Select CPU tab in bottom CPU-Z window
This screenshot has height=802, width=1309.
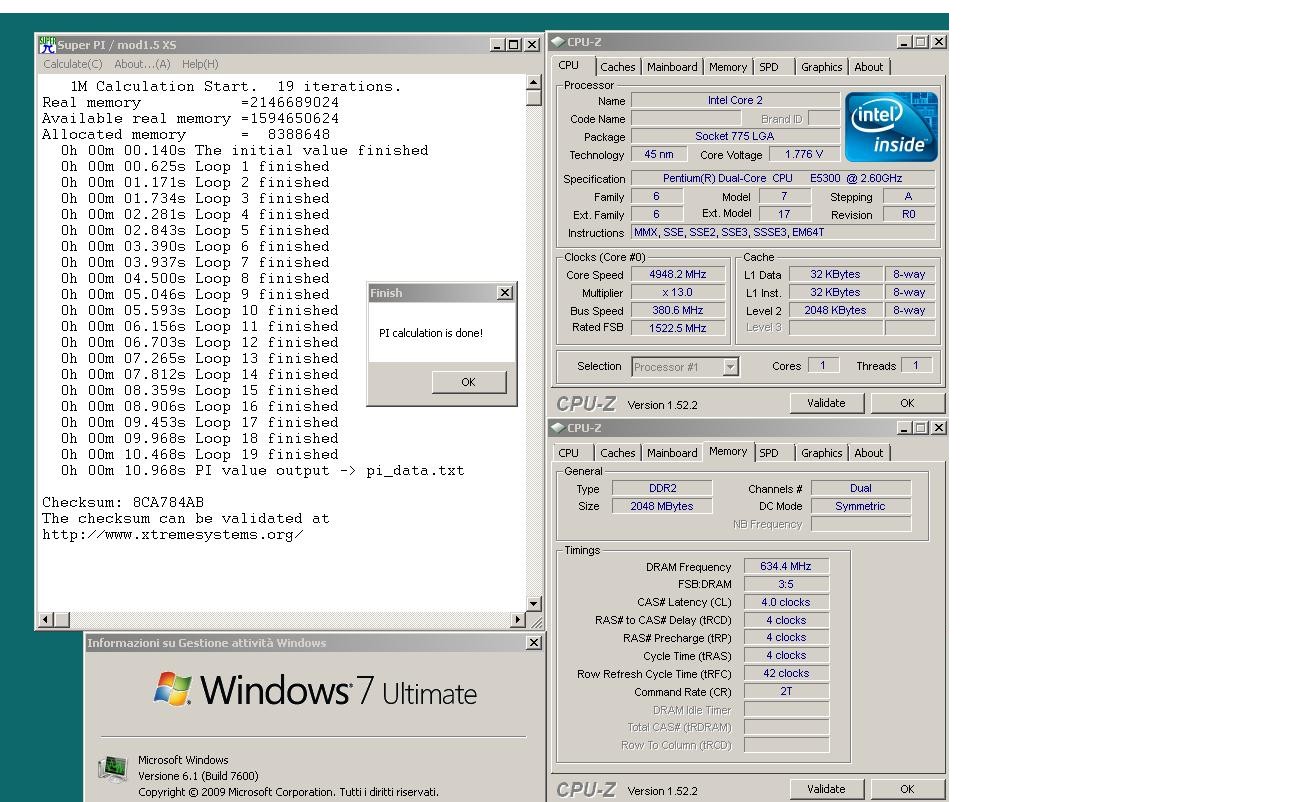tap(569, 453)
